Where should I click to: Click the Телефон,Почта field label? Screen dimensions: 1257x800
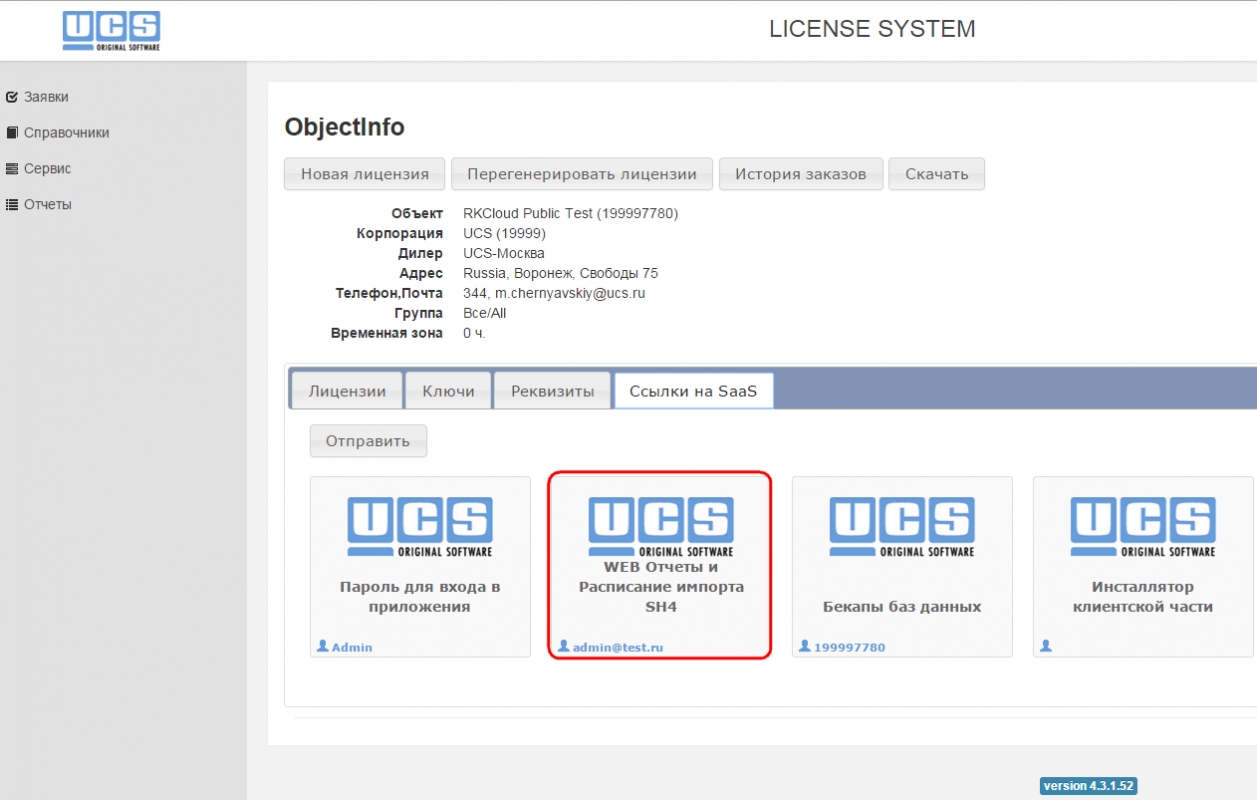pos(389,293)
